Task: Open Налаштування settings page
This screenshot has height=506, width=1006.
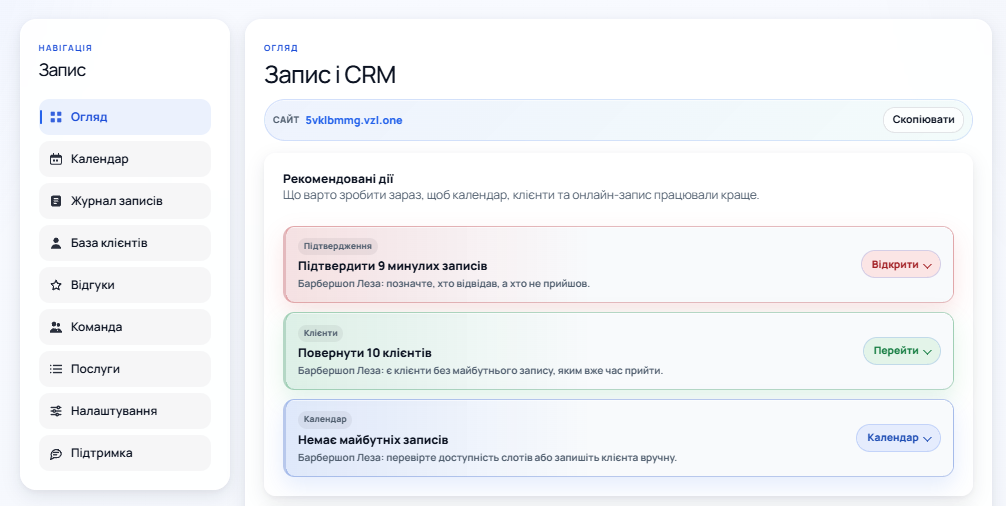Action: coord(125,411)
